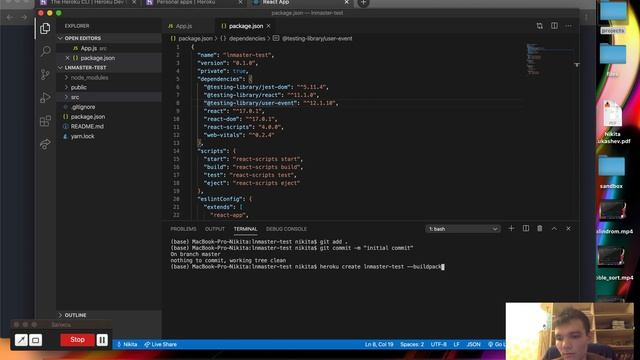Split the terminal panel
The width and height of the screenshot is (640, 360).
click(x=526, y=229)
